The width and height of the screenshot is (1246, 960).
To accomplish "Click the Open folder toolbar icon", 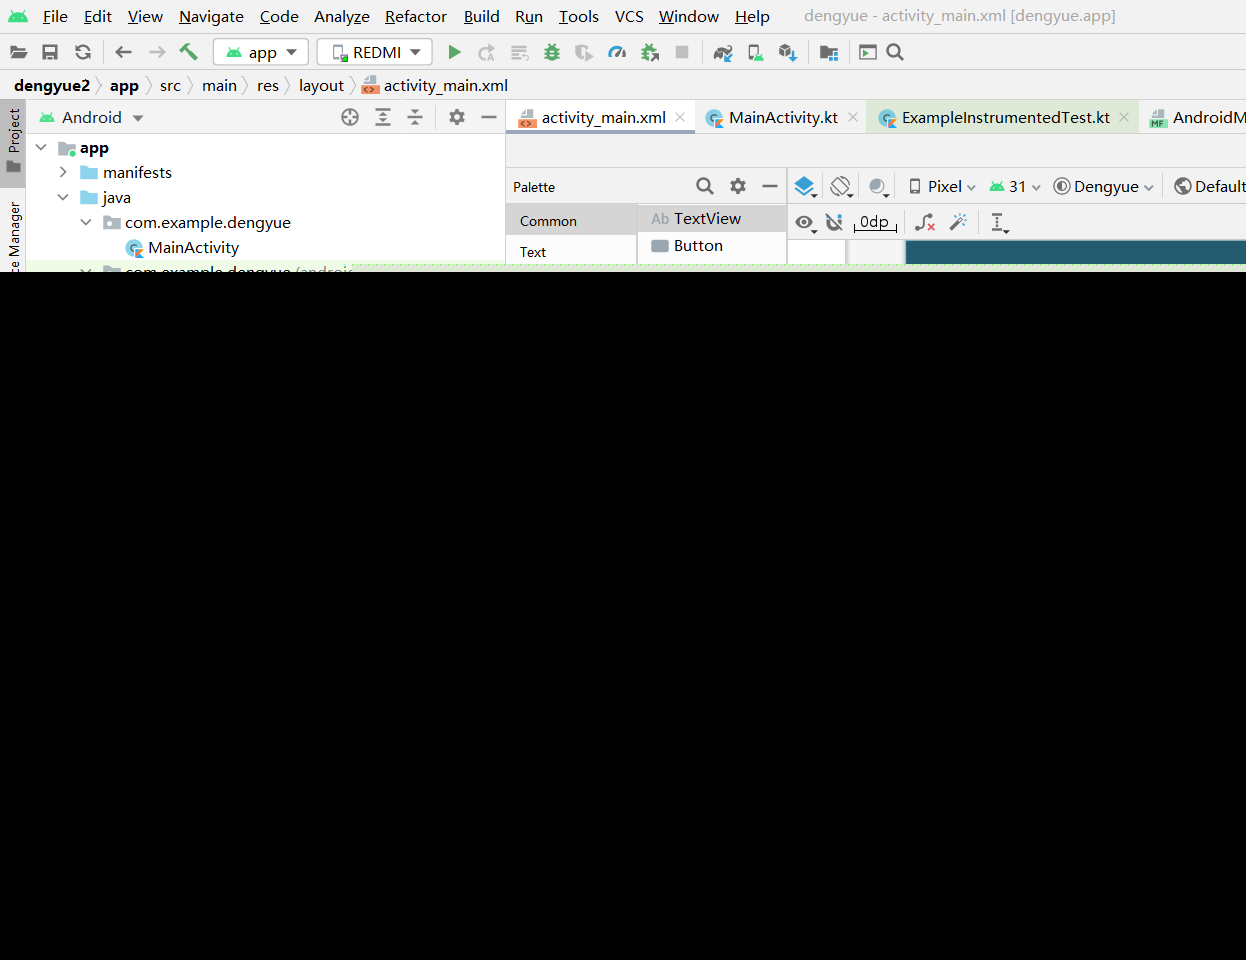I will click(18, 52).
